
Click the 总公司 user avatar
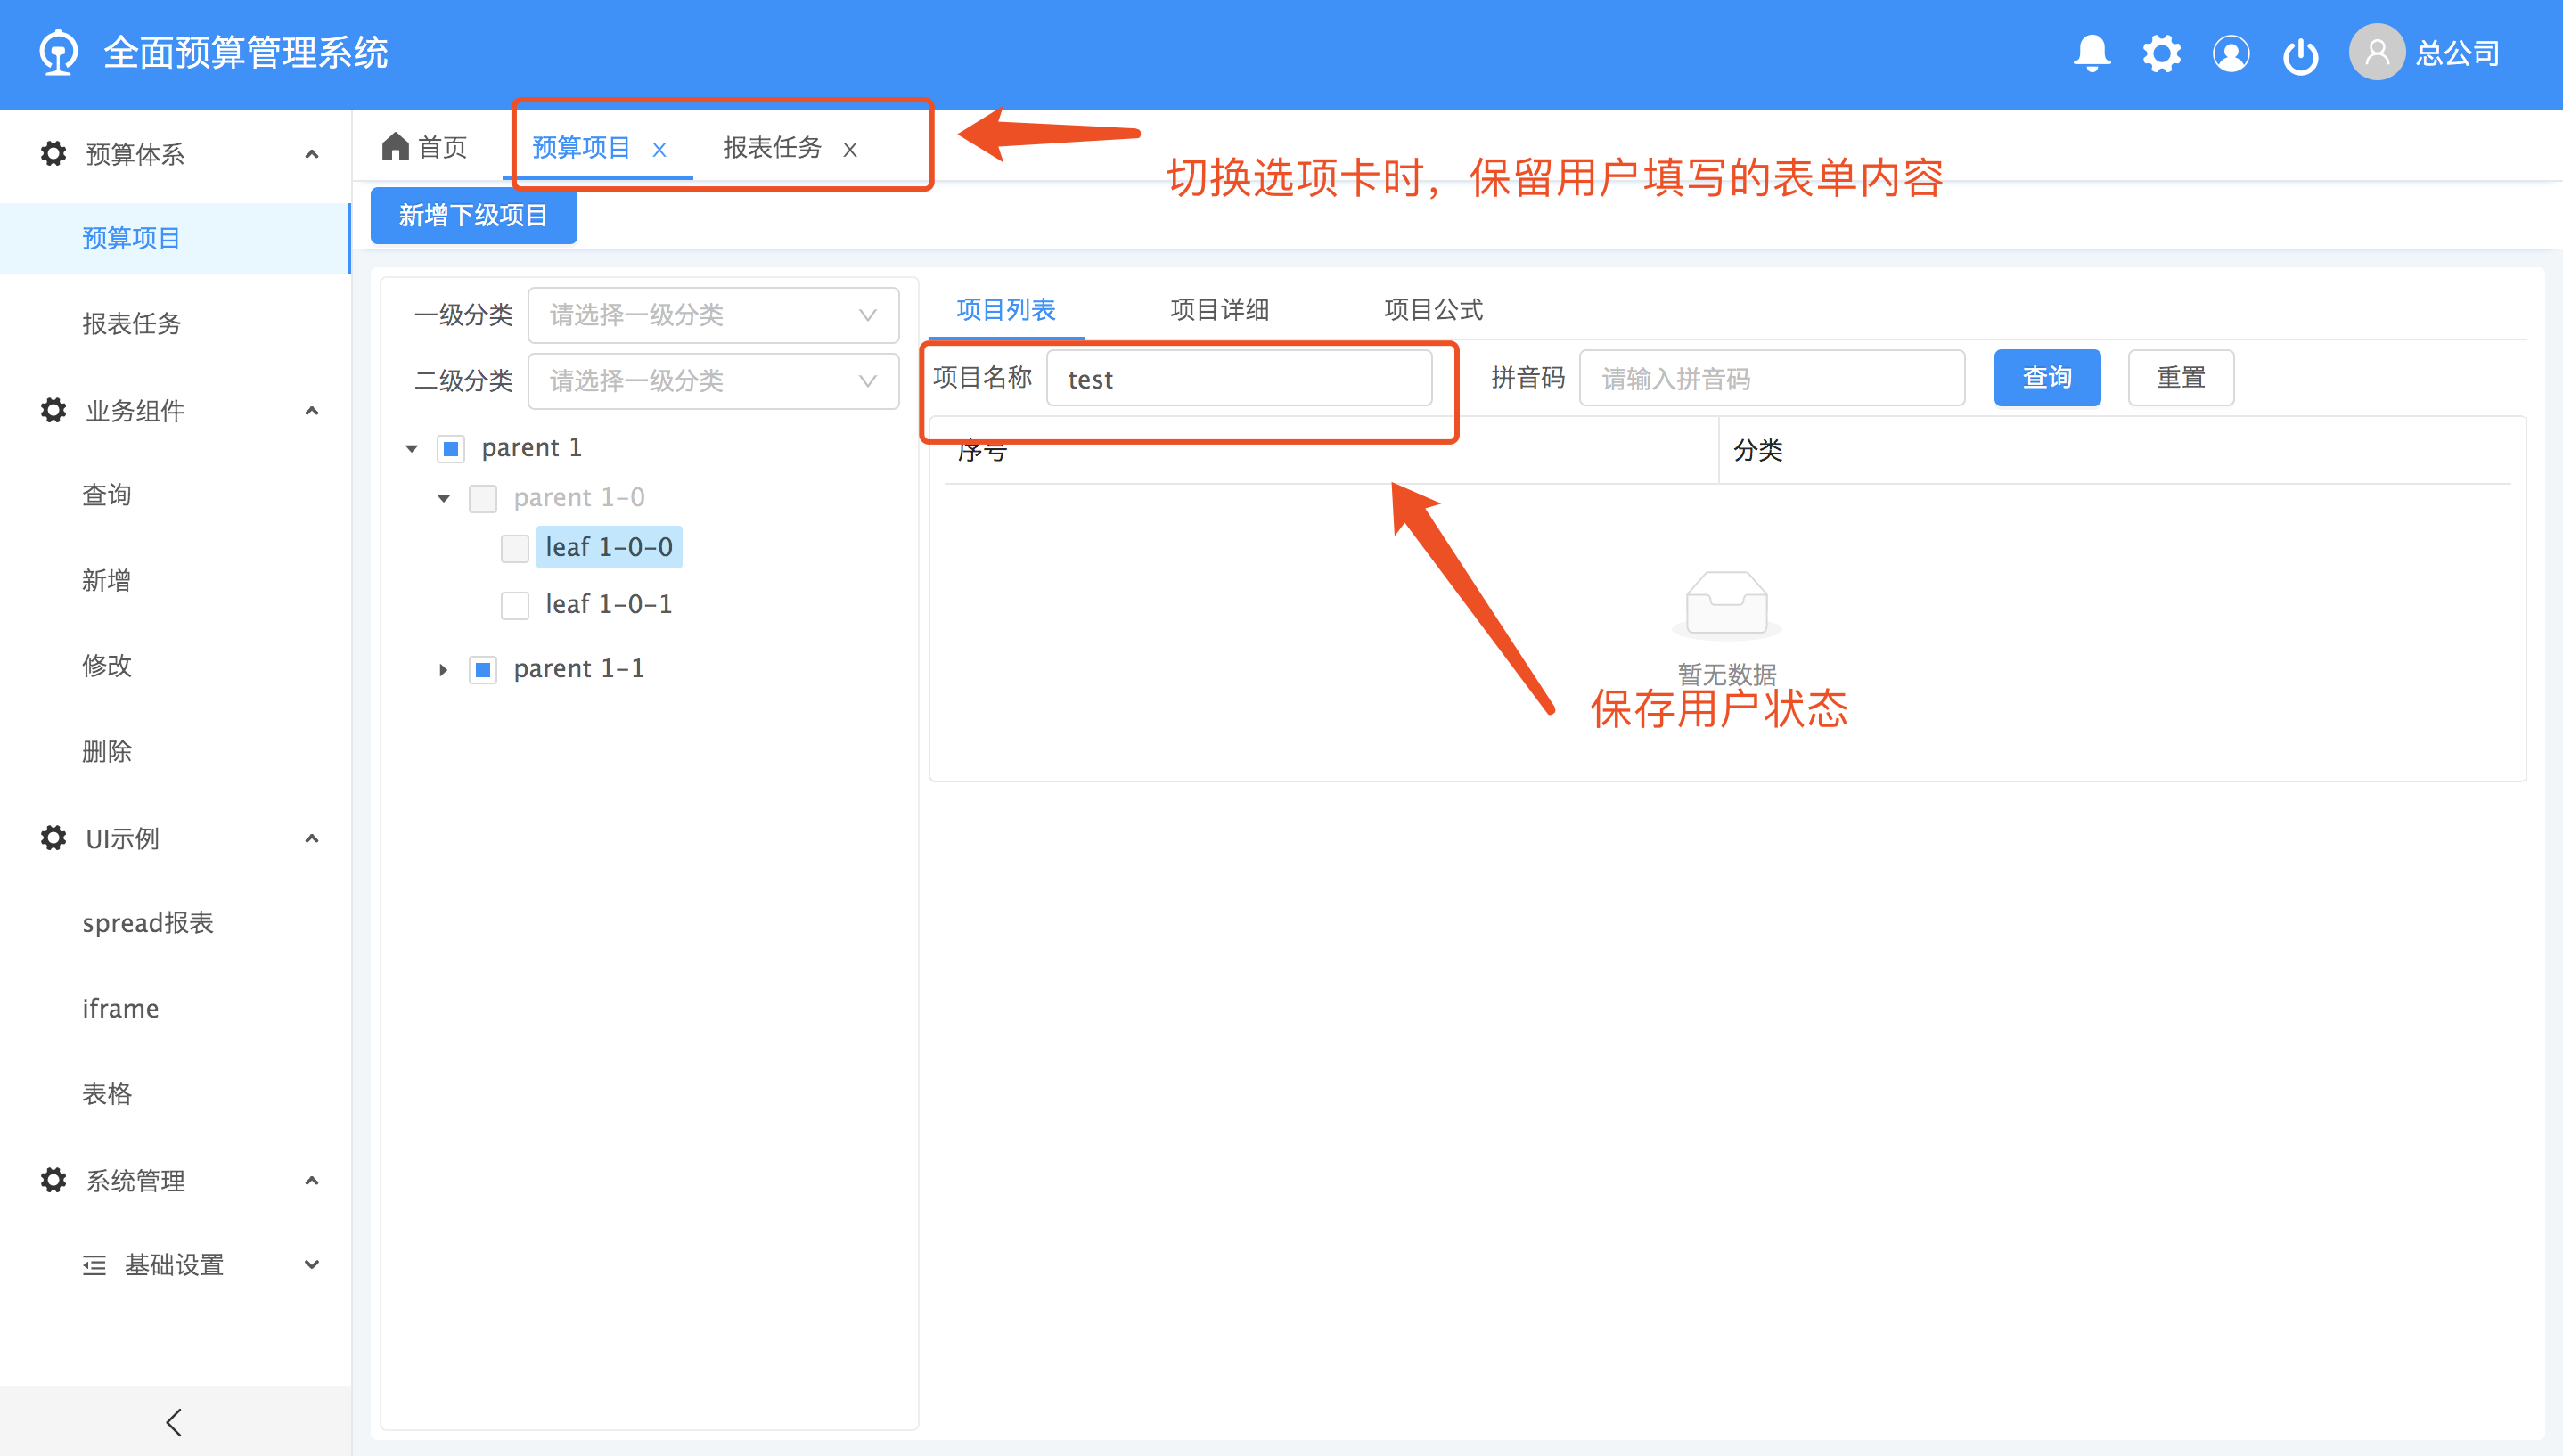pos(2376,52)
